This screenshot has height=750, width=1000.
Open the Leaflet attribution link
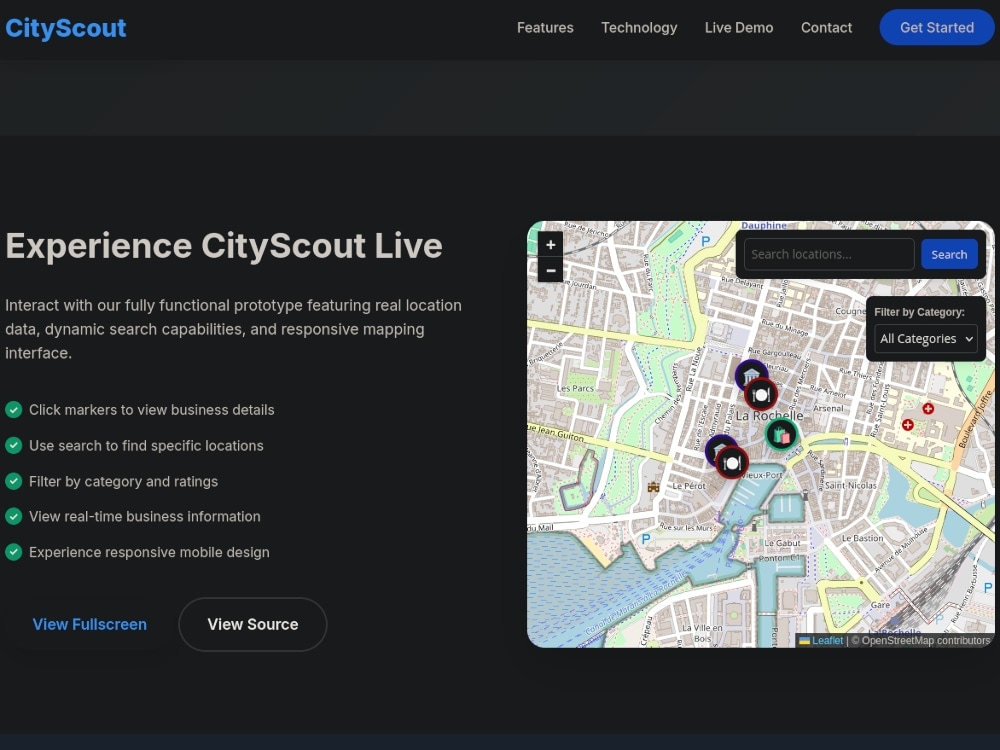pyautogui.click(x=827, y=640)
